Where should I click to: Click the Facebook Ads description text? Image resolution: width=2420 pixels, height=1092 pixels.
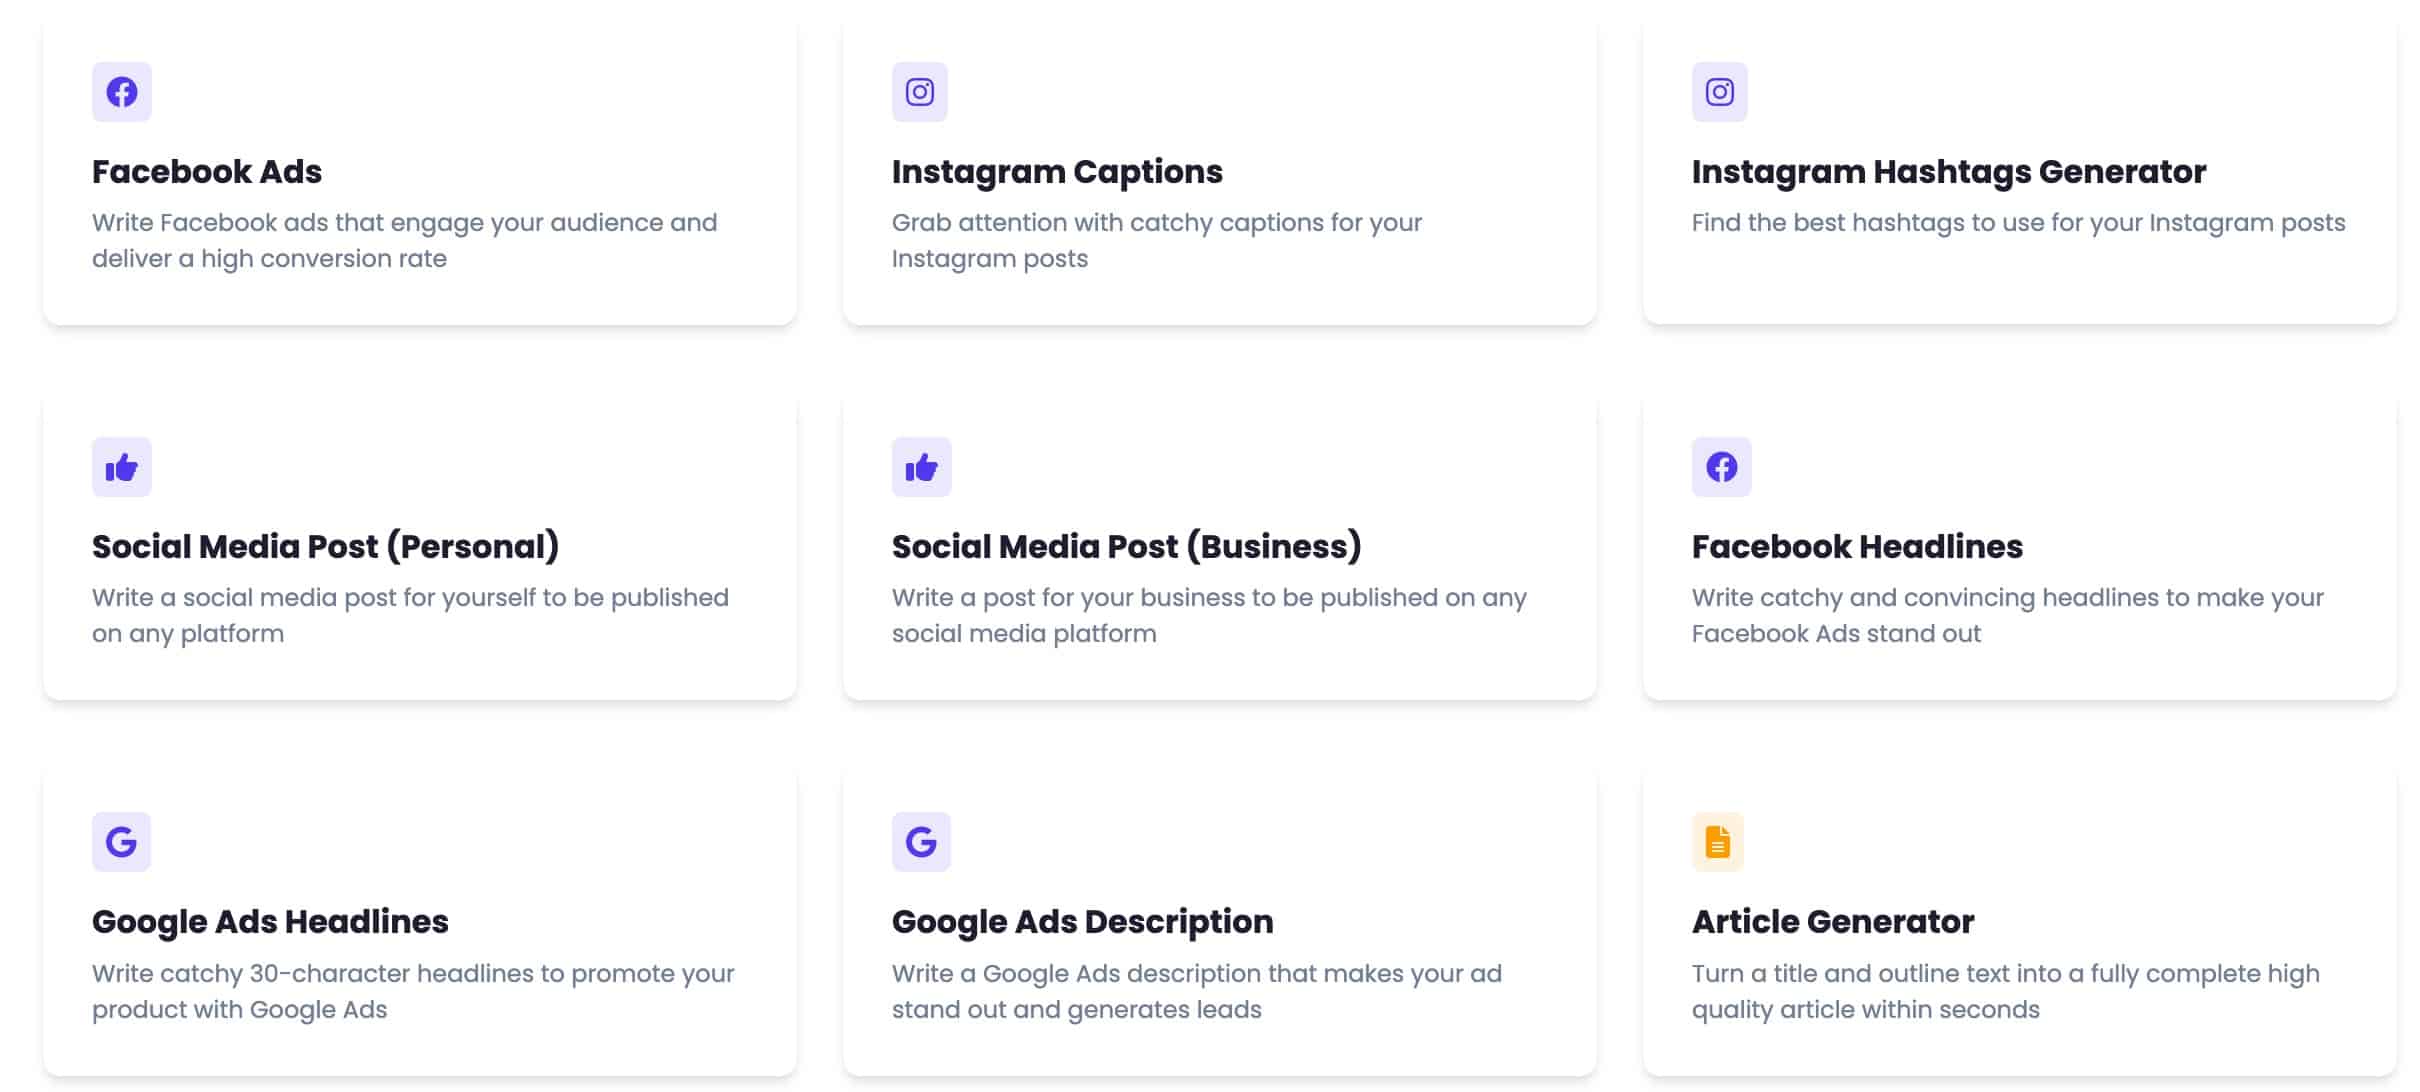pyautogui.click(x=405, y=240)
